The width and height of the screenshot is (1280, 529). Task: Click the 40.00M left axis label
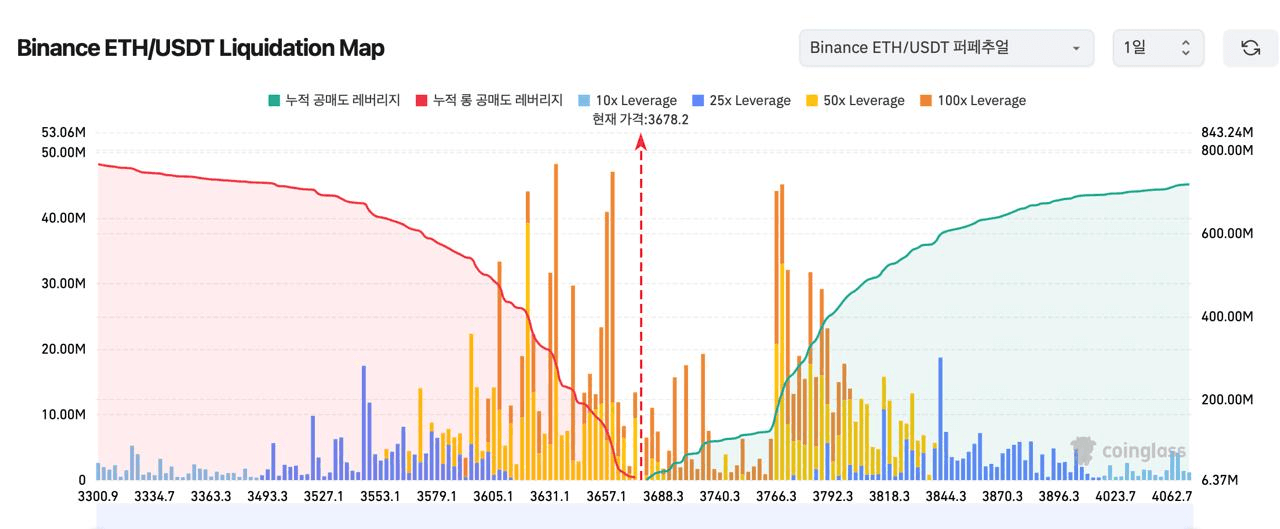[64, 218]
